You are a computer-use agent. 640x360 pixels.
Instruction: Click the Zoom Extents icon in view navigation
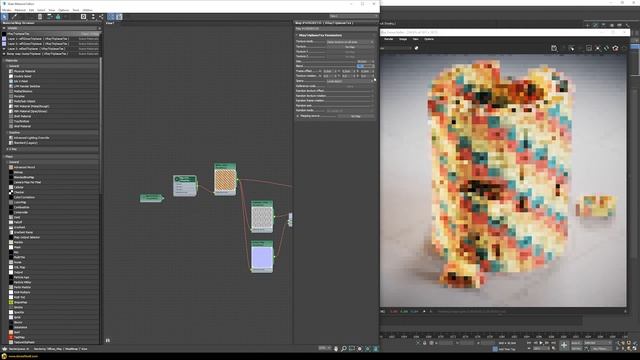point(360,349)
